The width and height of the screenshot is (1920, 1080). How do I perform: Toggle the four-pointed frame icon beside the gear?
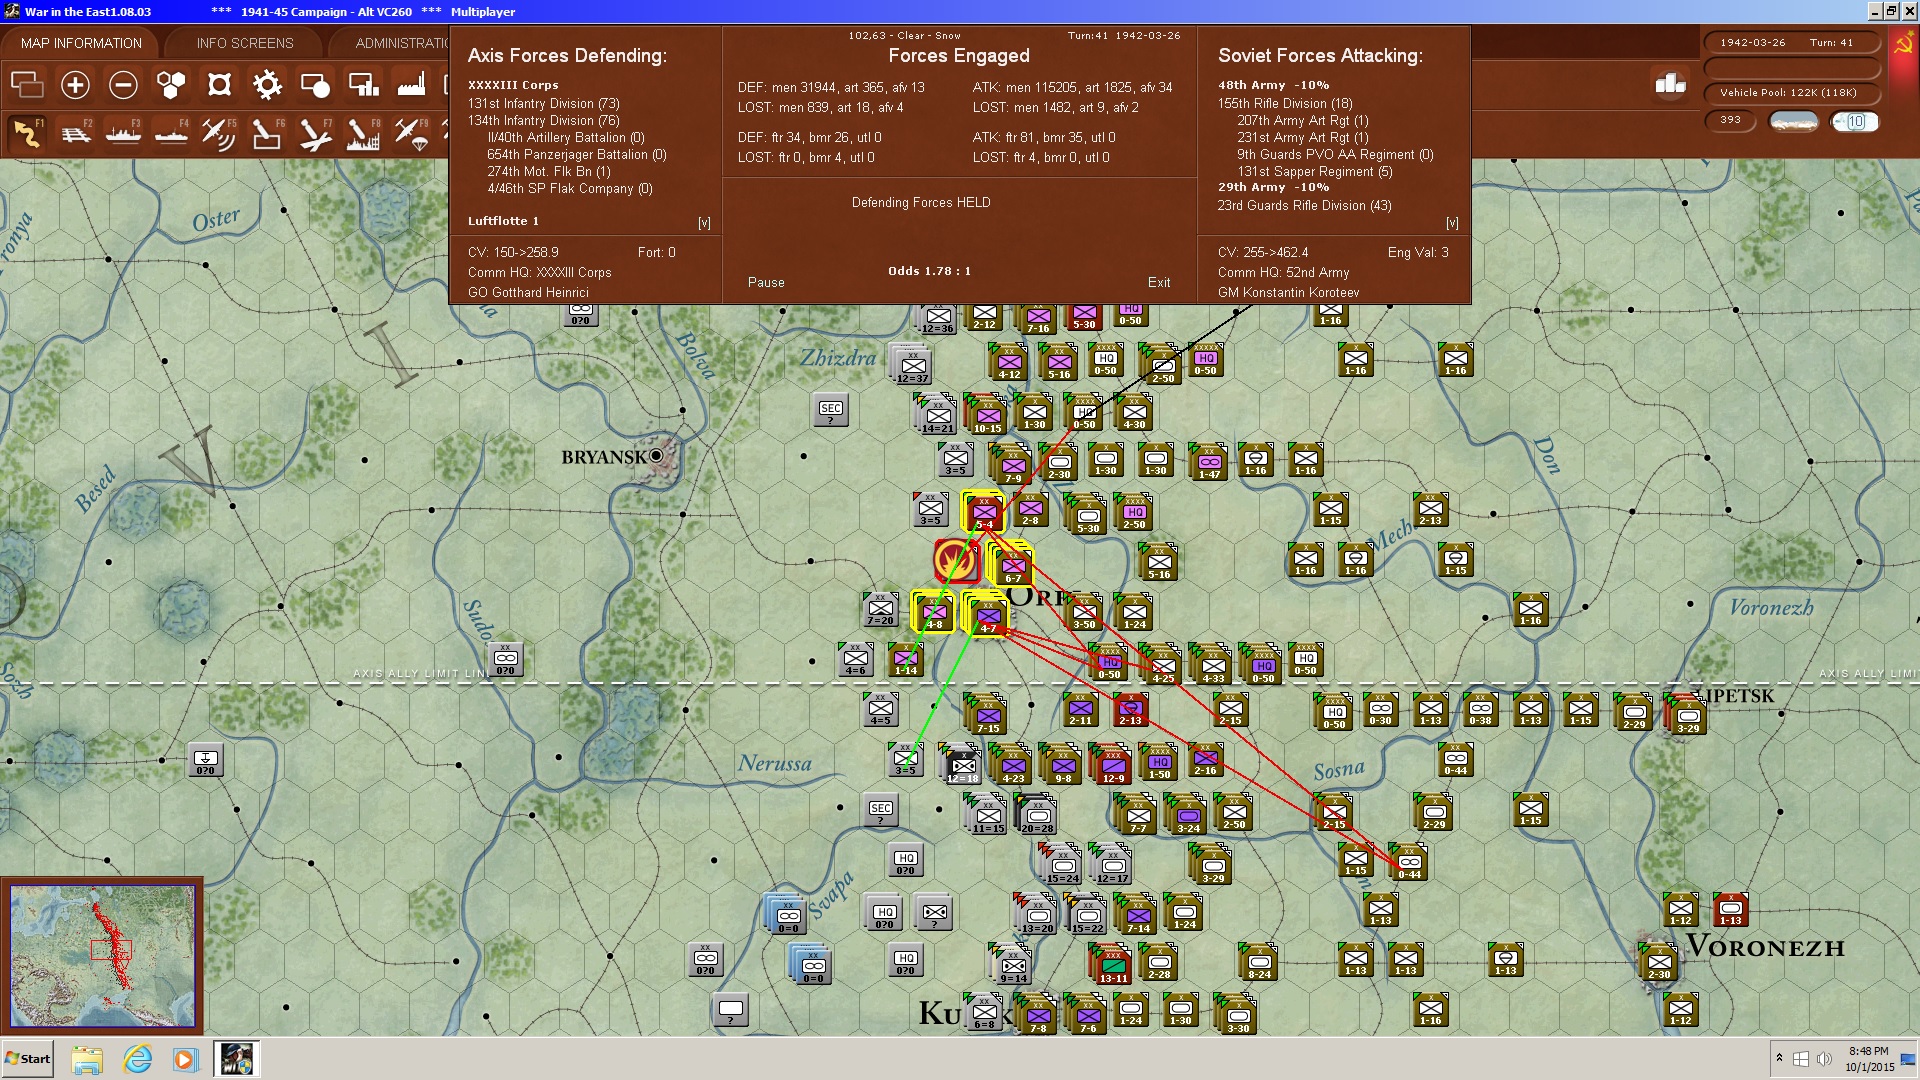coord(219,85)
